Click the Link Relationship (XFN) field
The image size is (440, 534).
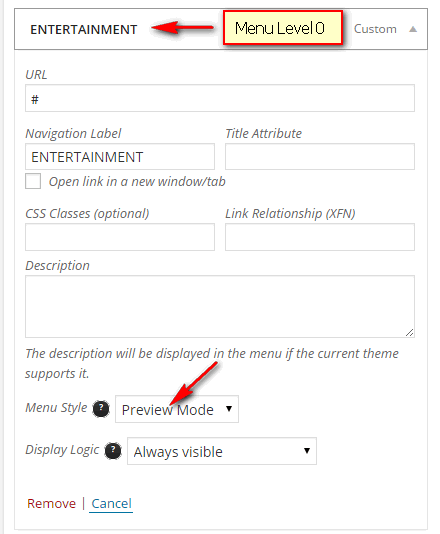320,237
